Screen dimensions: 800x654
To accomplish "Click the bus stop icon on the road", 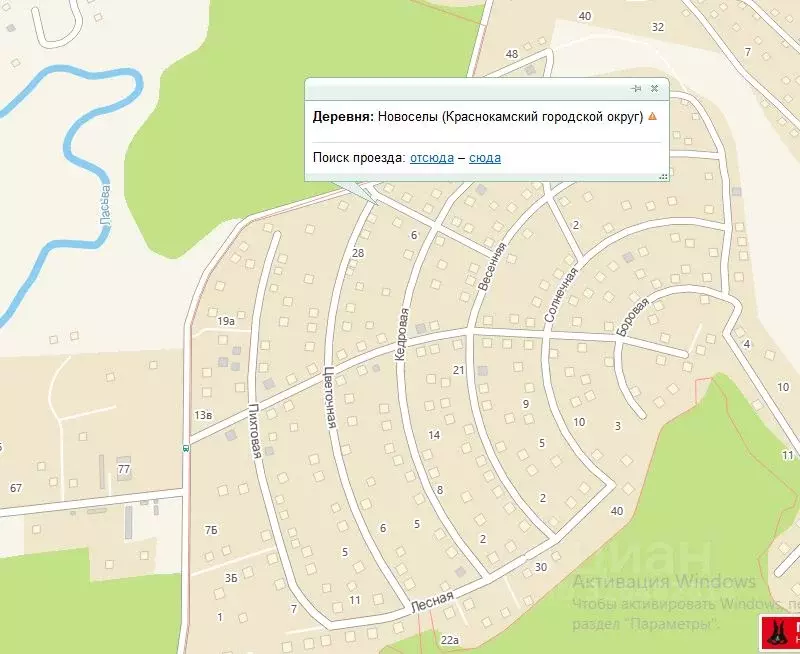I will click(x=185, y=448).
